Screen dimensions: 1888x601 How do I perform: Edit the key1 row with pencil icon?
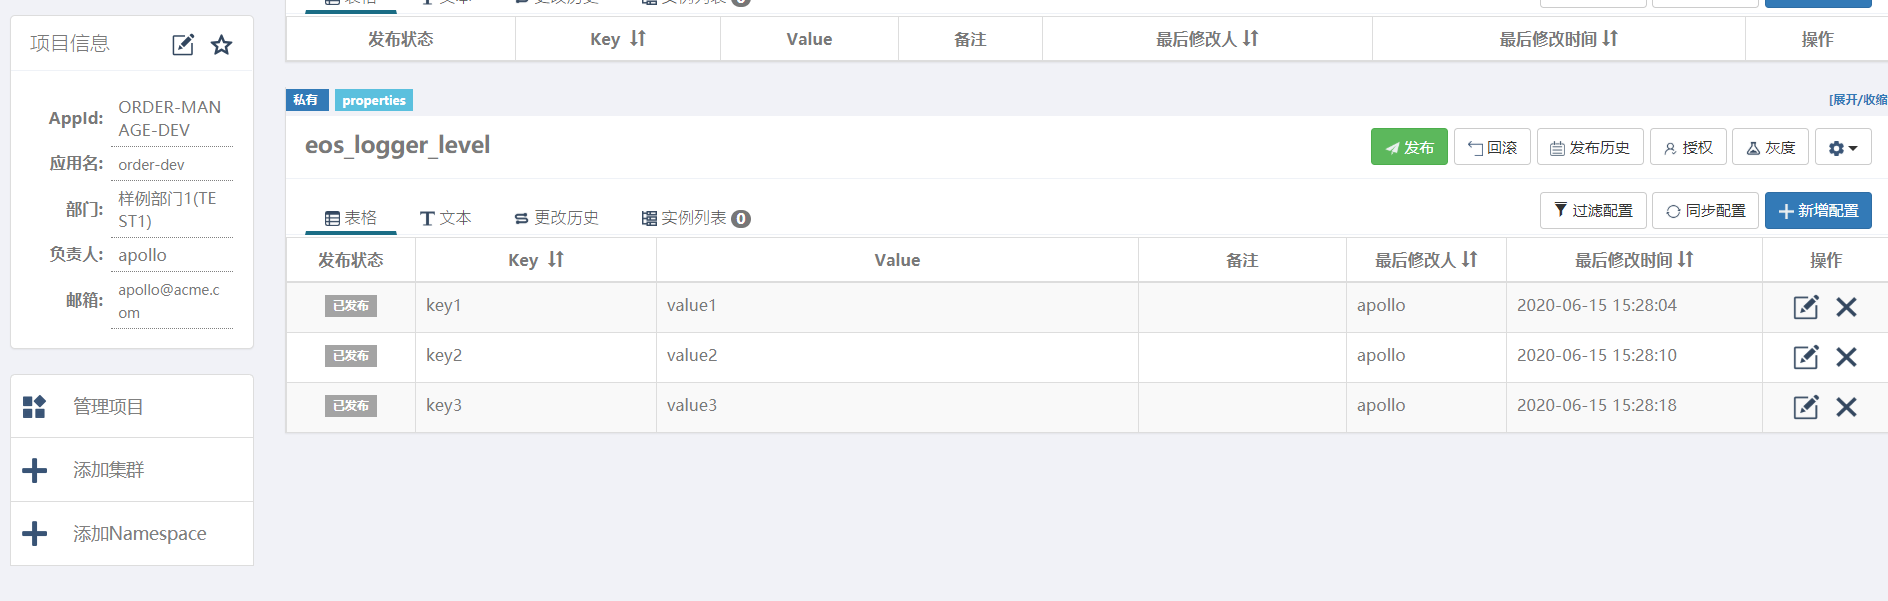1805,307
